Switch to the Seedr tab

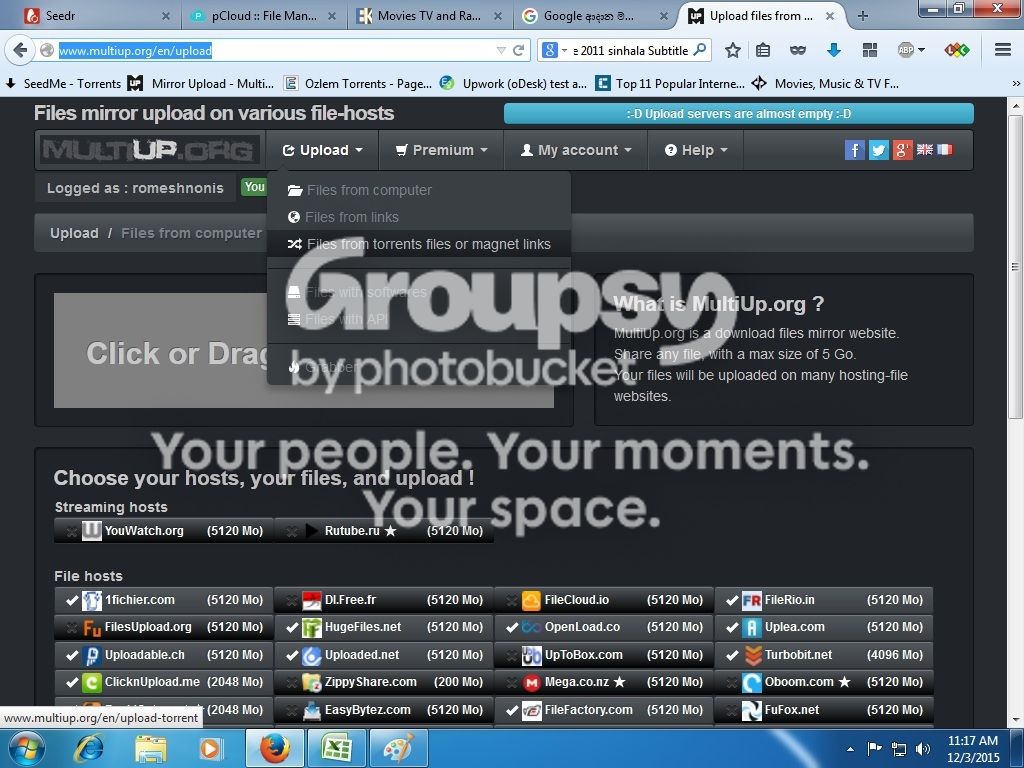tap(97, 16)
